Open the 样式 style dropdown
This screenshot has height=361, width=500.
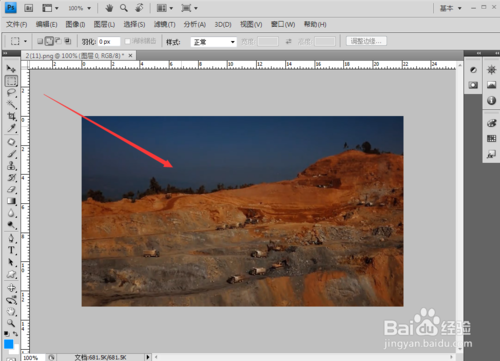(213, 42)
